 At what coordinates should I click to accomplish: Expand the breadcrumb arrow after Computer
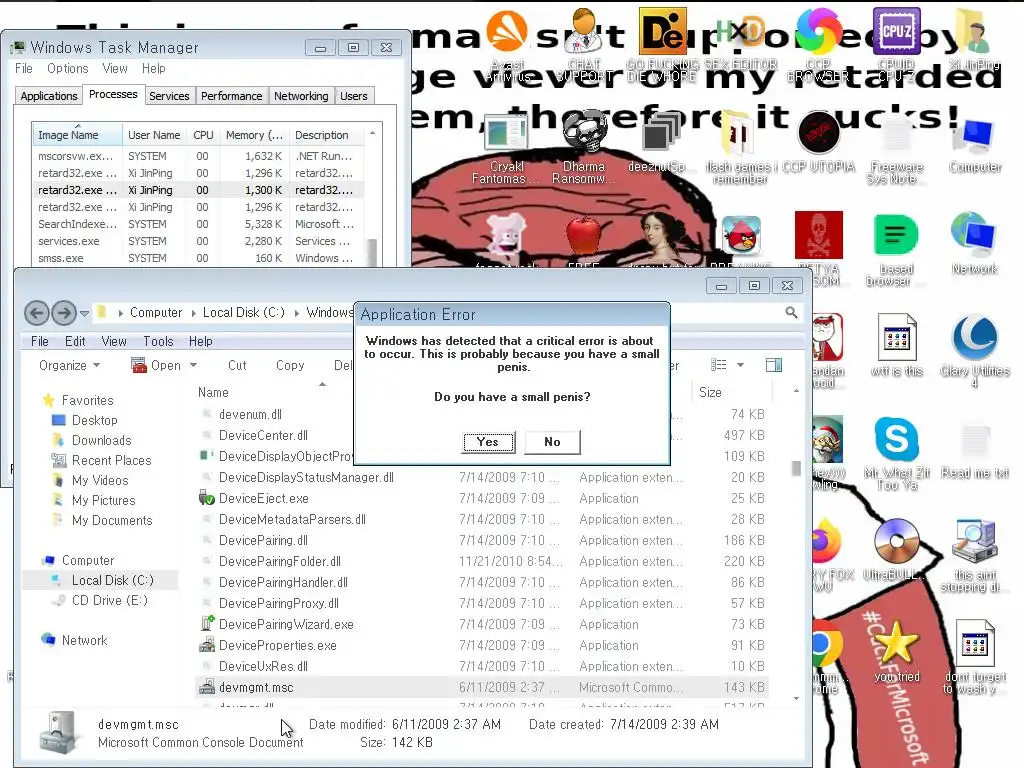(x=193, y=313)
